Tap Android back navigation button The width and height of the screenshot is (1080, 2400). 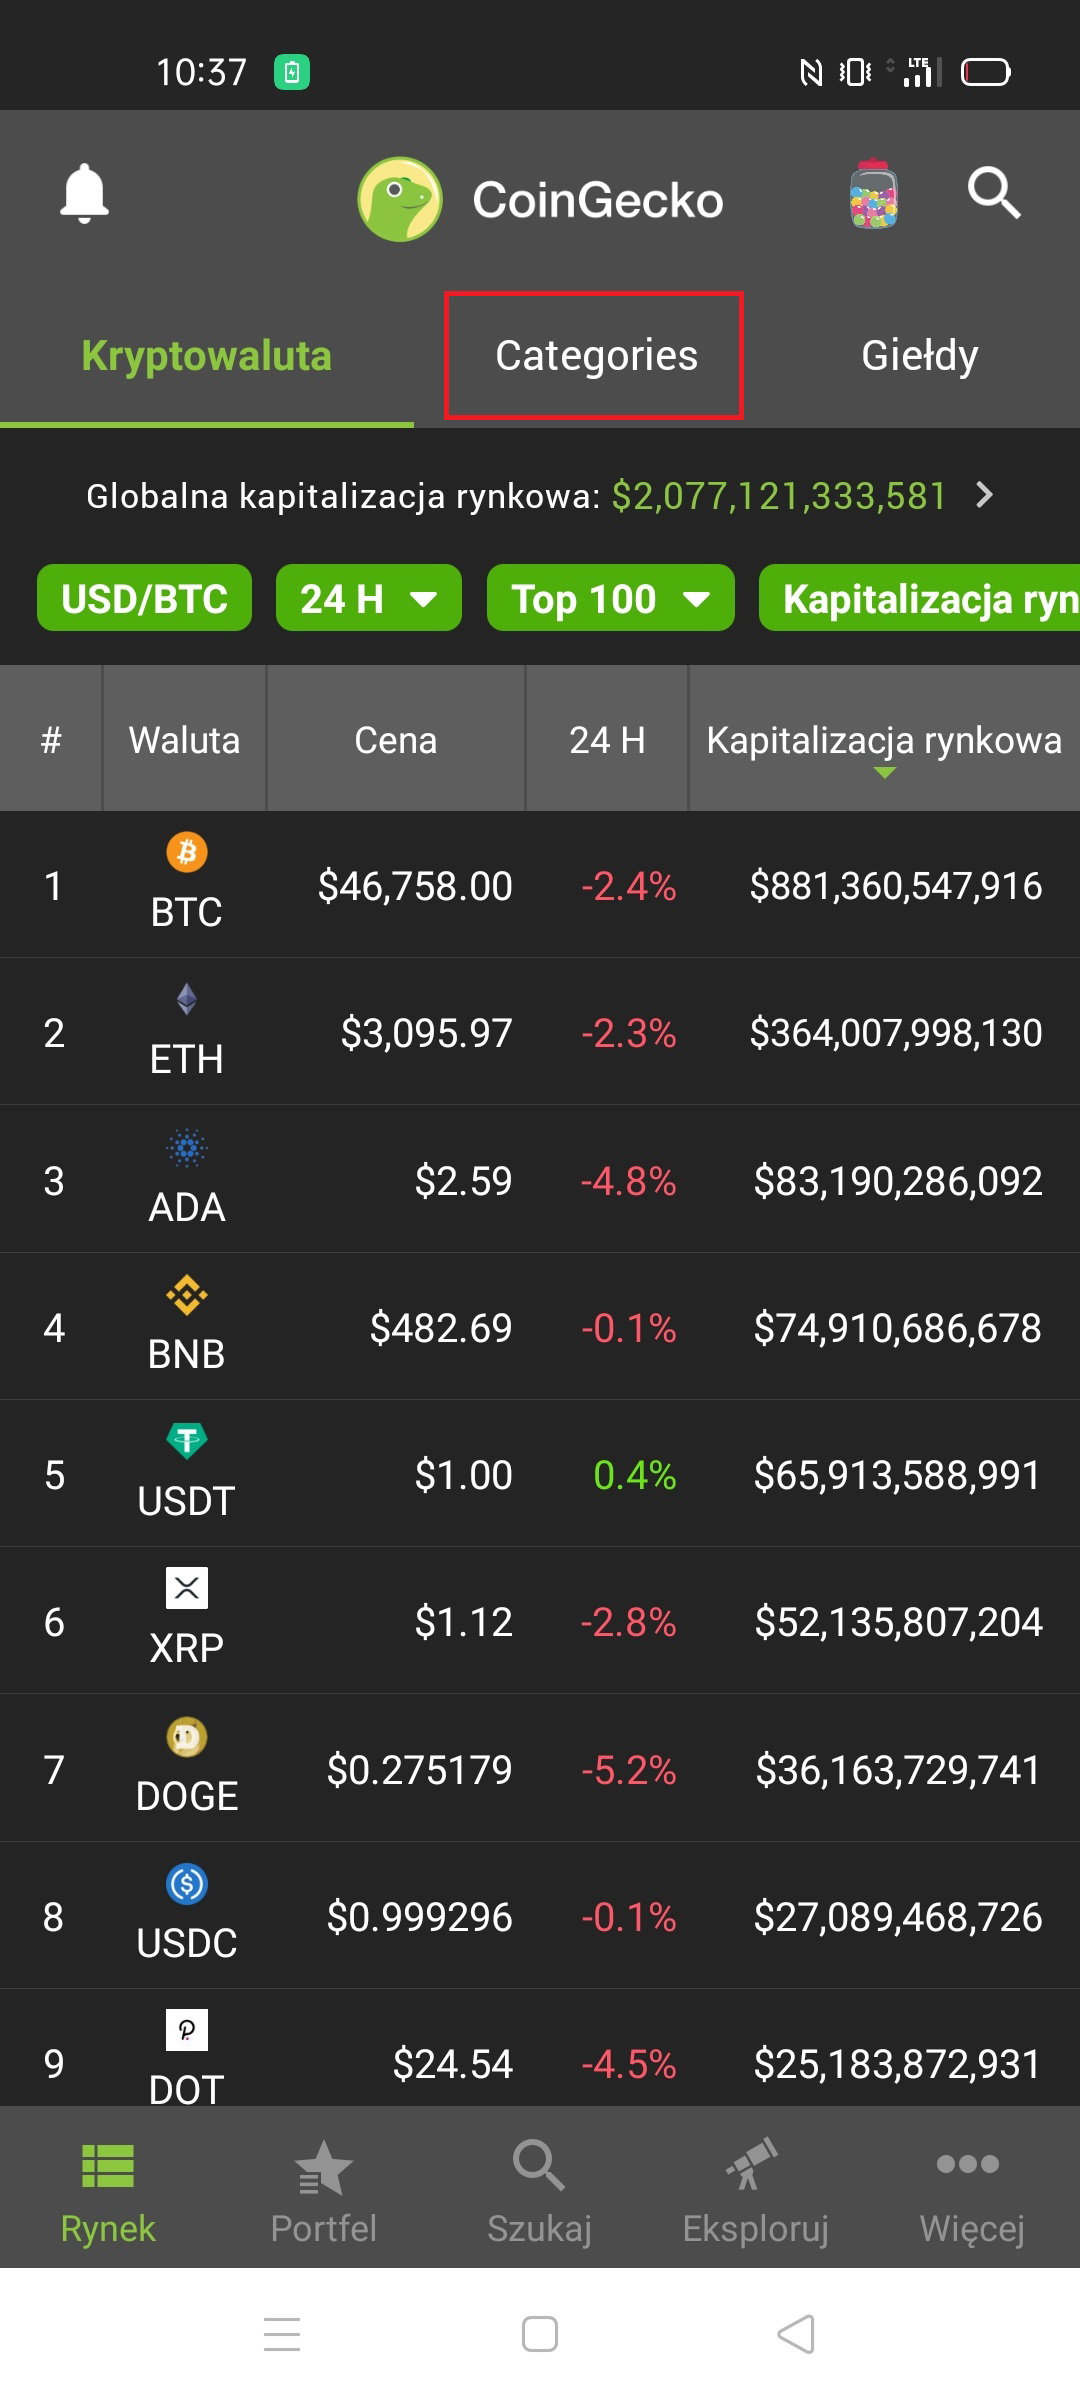[797, 2334]
